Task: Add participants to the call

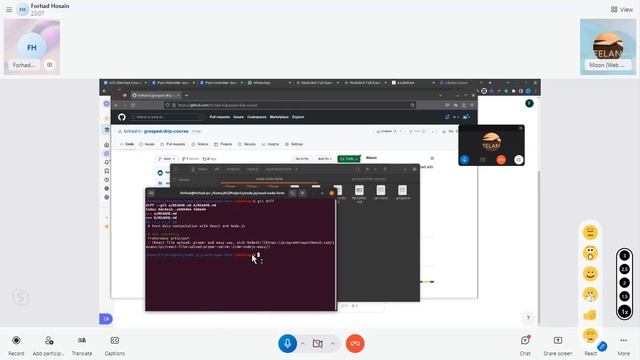Action: (x=49, y=345)
